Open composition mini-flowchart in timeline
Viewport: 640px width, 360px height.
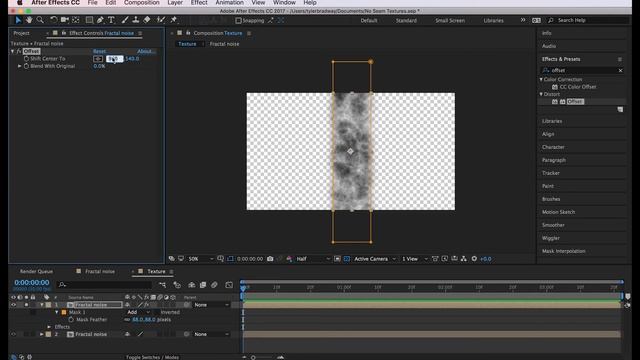(x=162, y=285)
